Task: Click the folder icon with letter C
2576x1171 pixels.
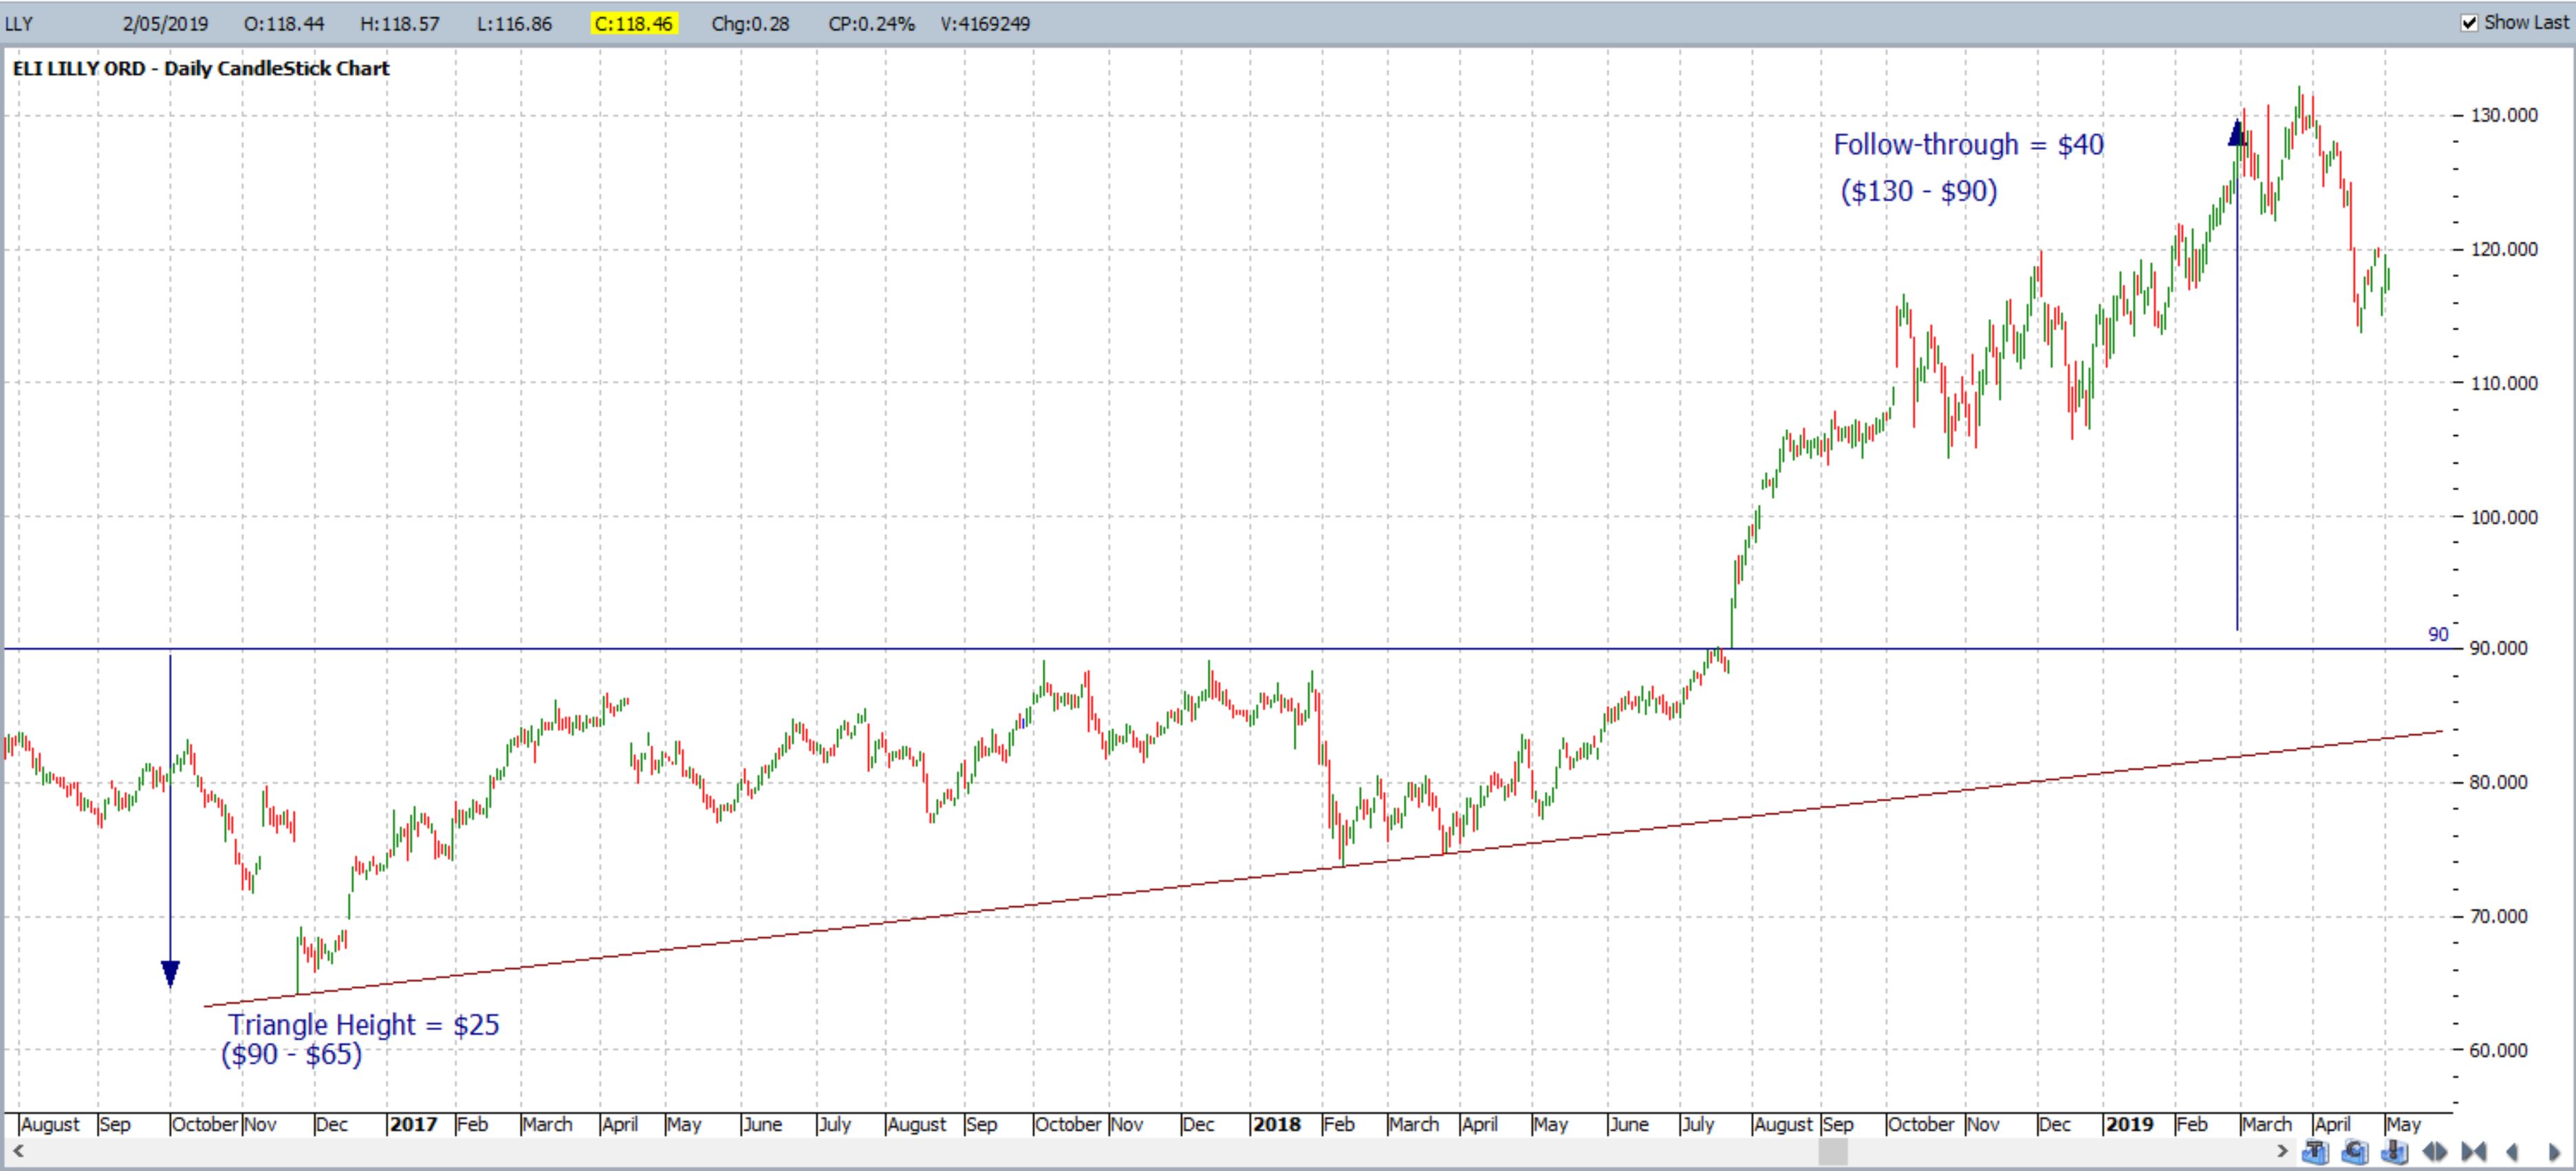Action: [2355, 1152]
